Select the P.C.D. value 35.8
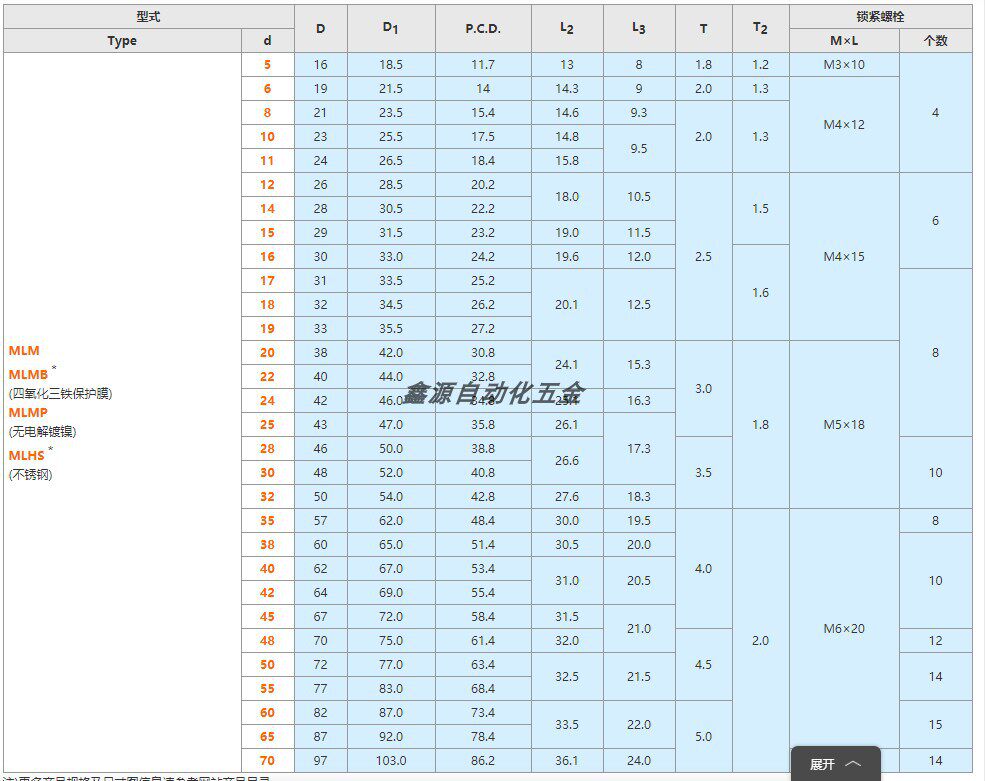985x781 pixels. 483,425
